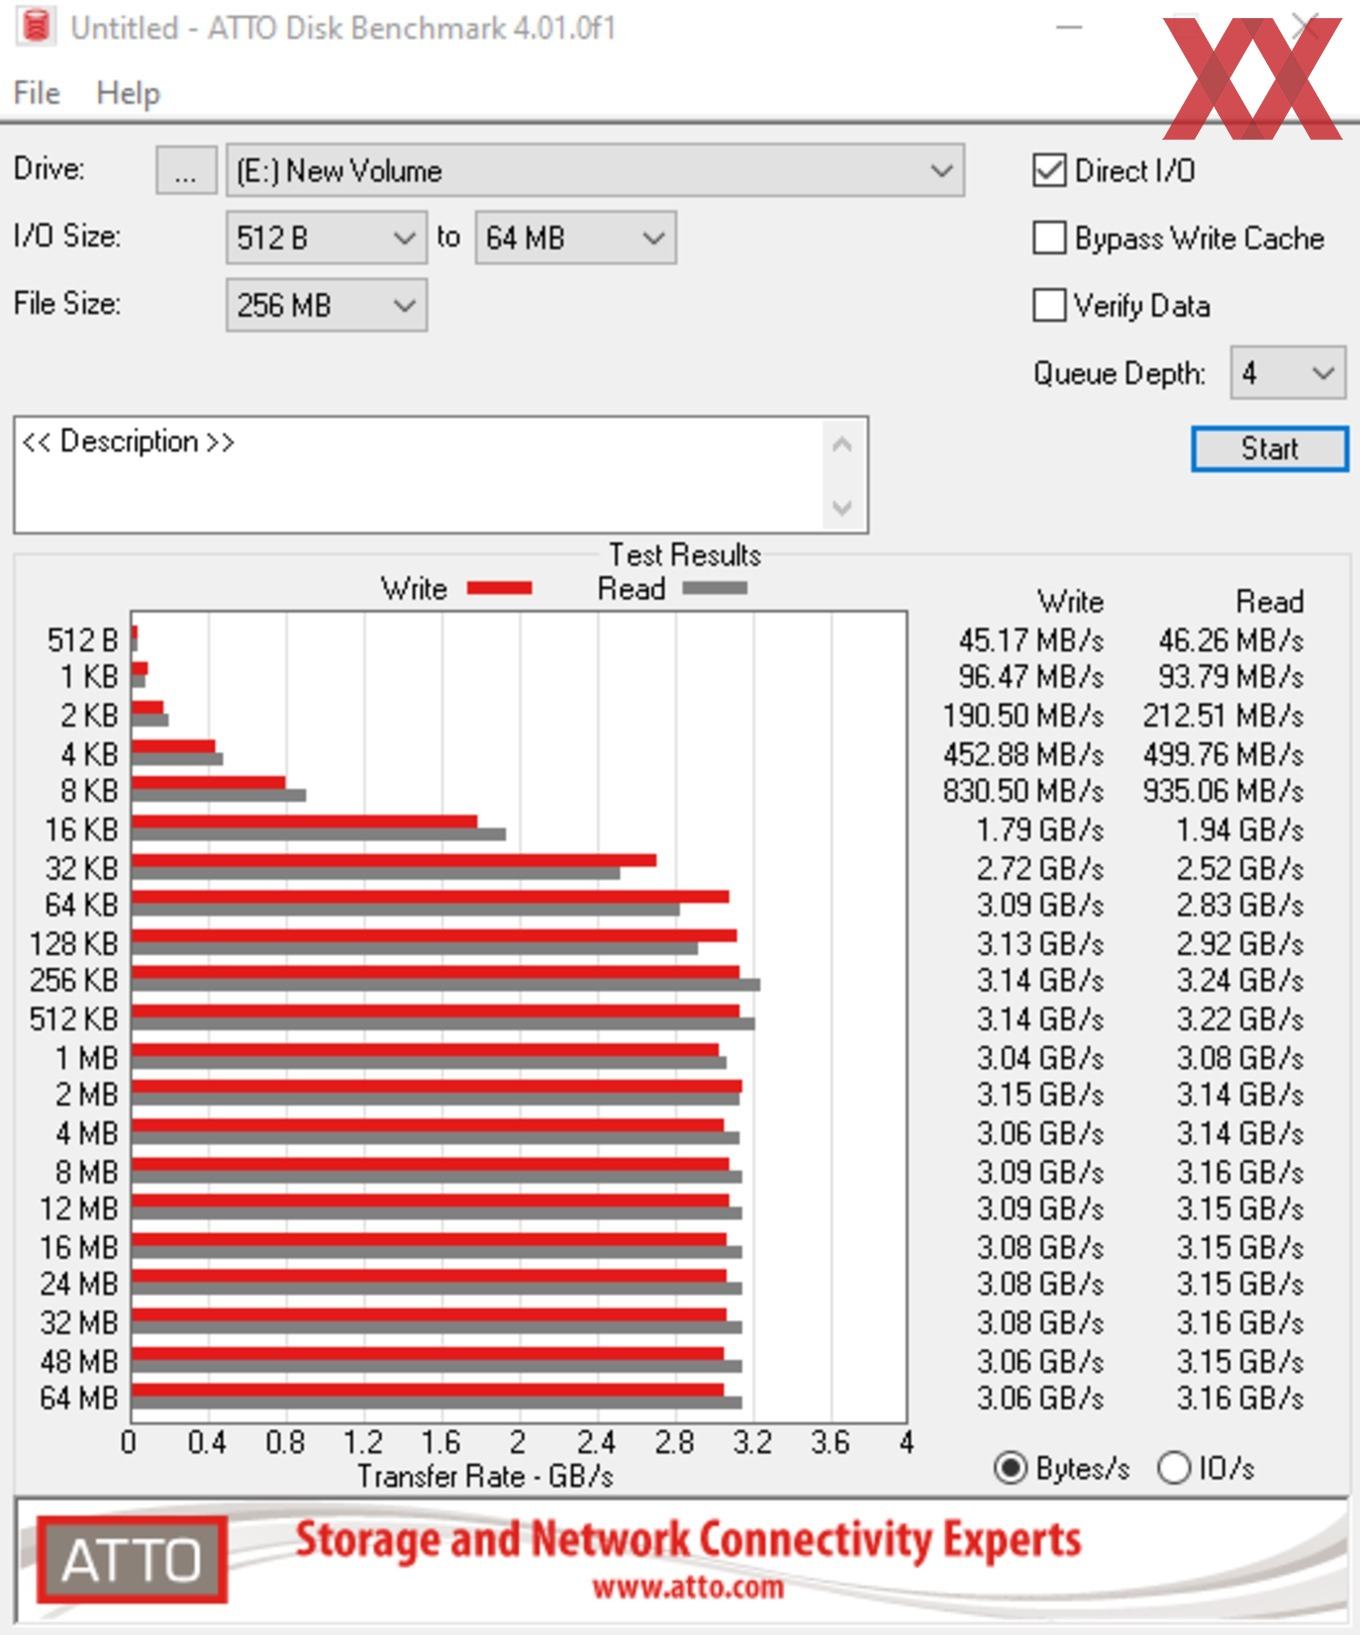The width and height of the screenshot is (1360, 1635).
Task: Click the read value 93.79 MB/s
Action: point(1231,677)
